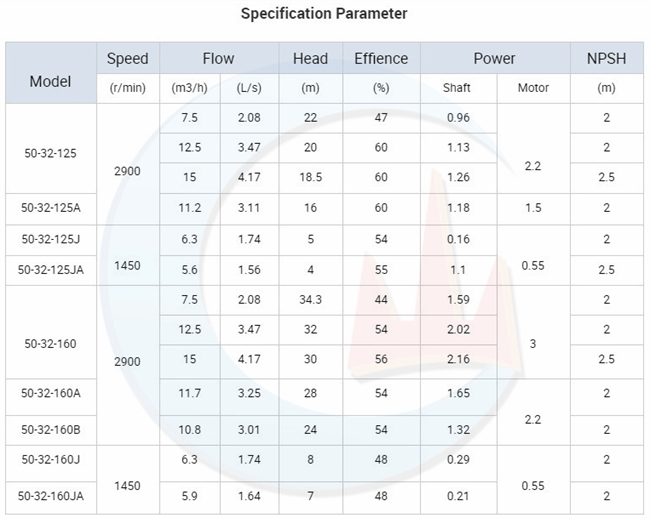Screen dimensions: 650x518
Task: Select the (L/s) unit cell
Action: pyautogui.click(x=249, y=88)
